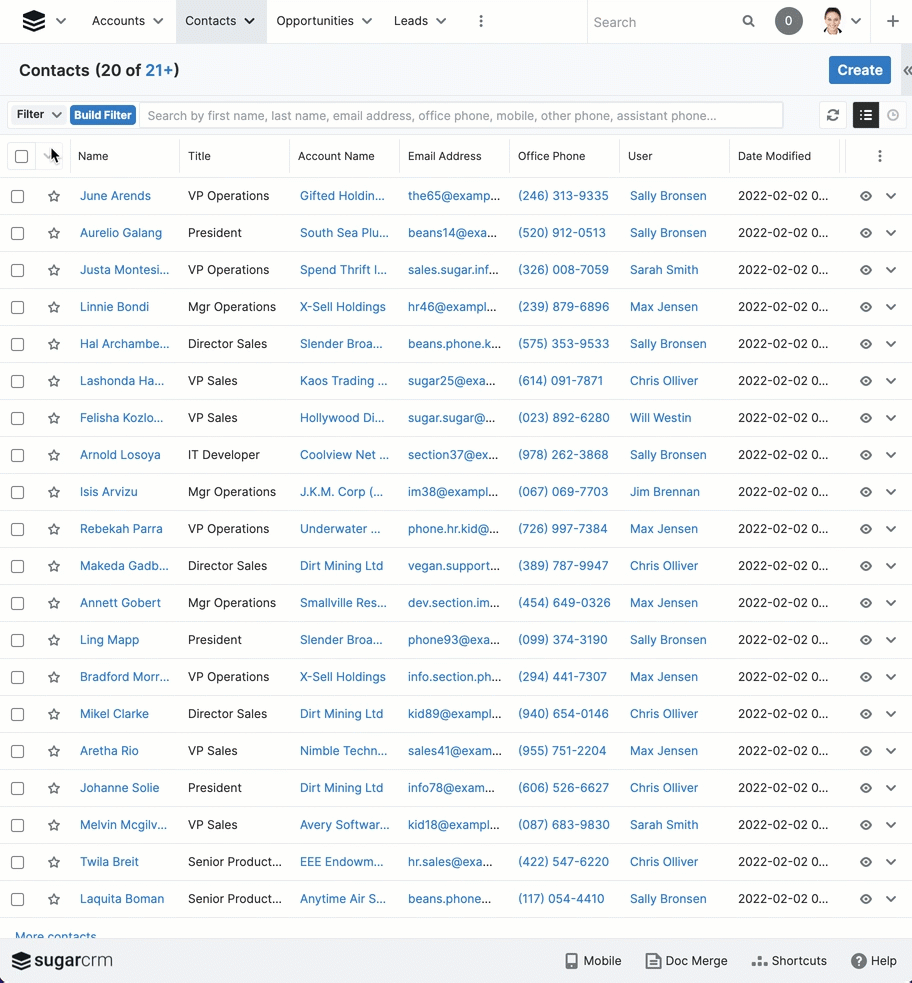This screenshot has height=983, width=912.
Task: Select the row checkbox for Isis Arvizu
Action: pyautogui.click(x=18, y=493)
